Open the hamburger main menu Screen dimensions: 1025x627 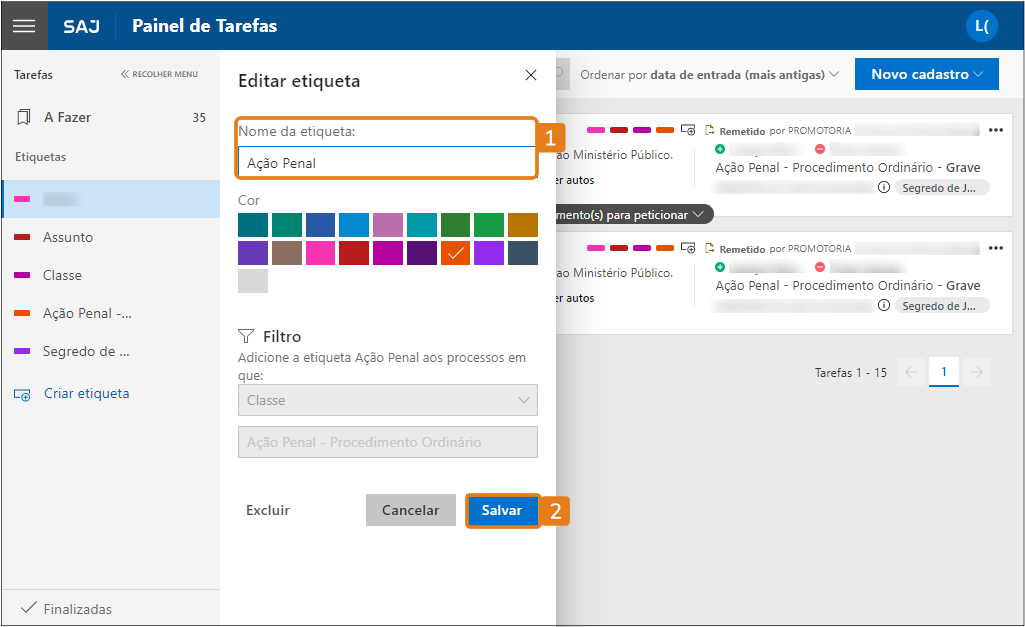(x=24, y=26)
